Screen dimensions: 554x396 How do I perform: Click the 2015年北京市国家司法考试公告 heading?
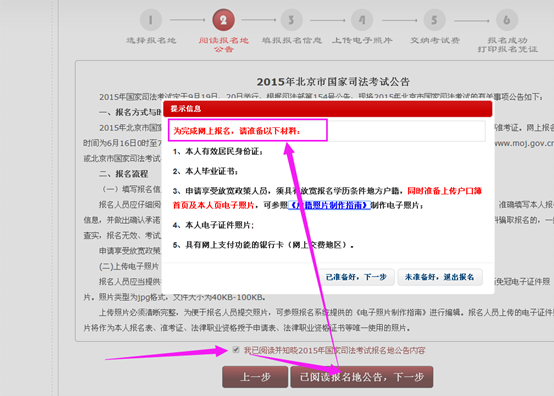coord(333,82)
